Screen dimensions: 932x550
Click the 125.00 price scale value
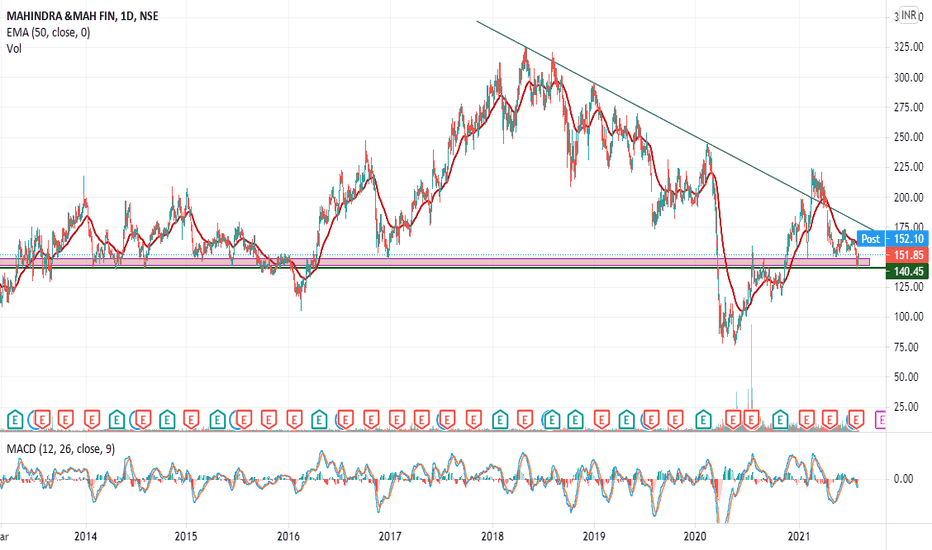pyautogui.click(x=909, y=287)
